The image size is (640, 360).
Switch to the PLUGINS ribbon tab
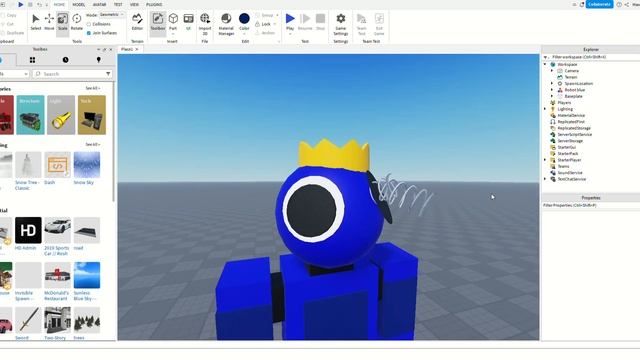[x=154, y=4]
